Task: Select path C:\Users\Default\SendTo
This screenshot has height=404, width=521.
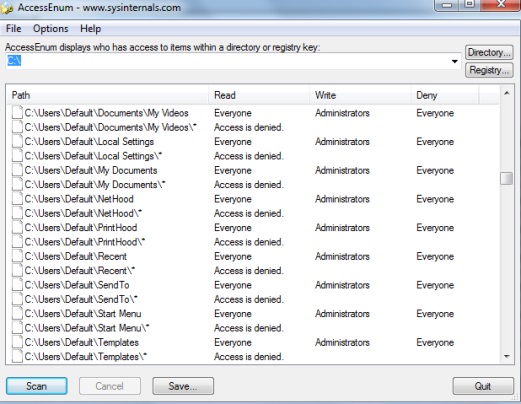Action: tap(77, 285)
